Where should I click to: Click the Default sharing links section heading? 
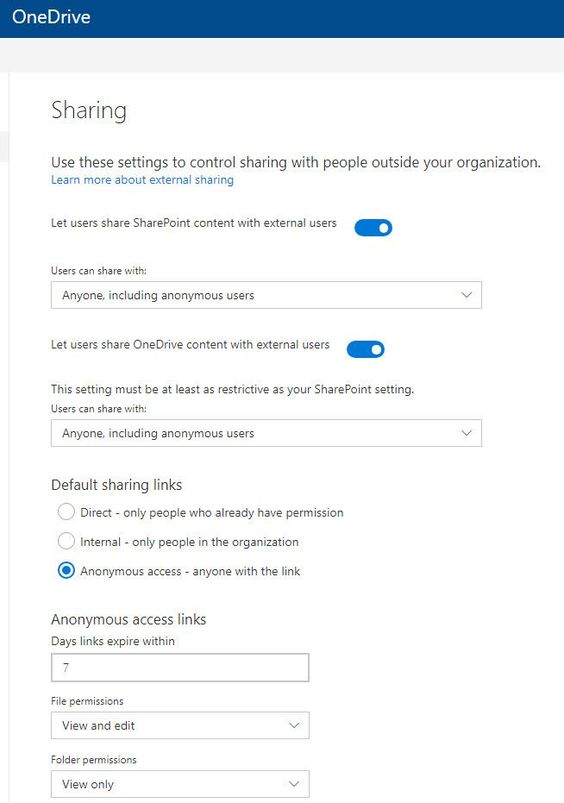point(117,485)
